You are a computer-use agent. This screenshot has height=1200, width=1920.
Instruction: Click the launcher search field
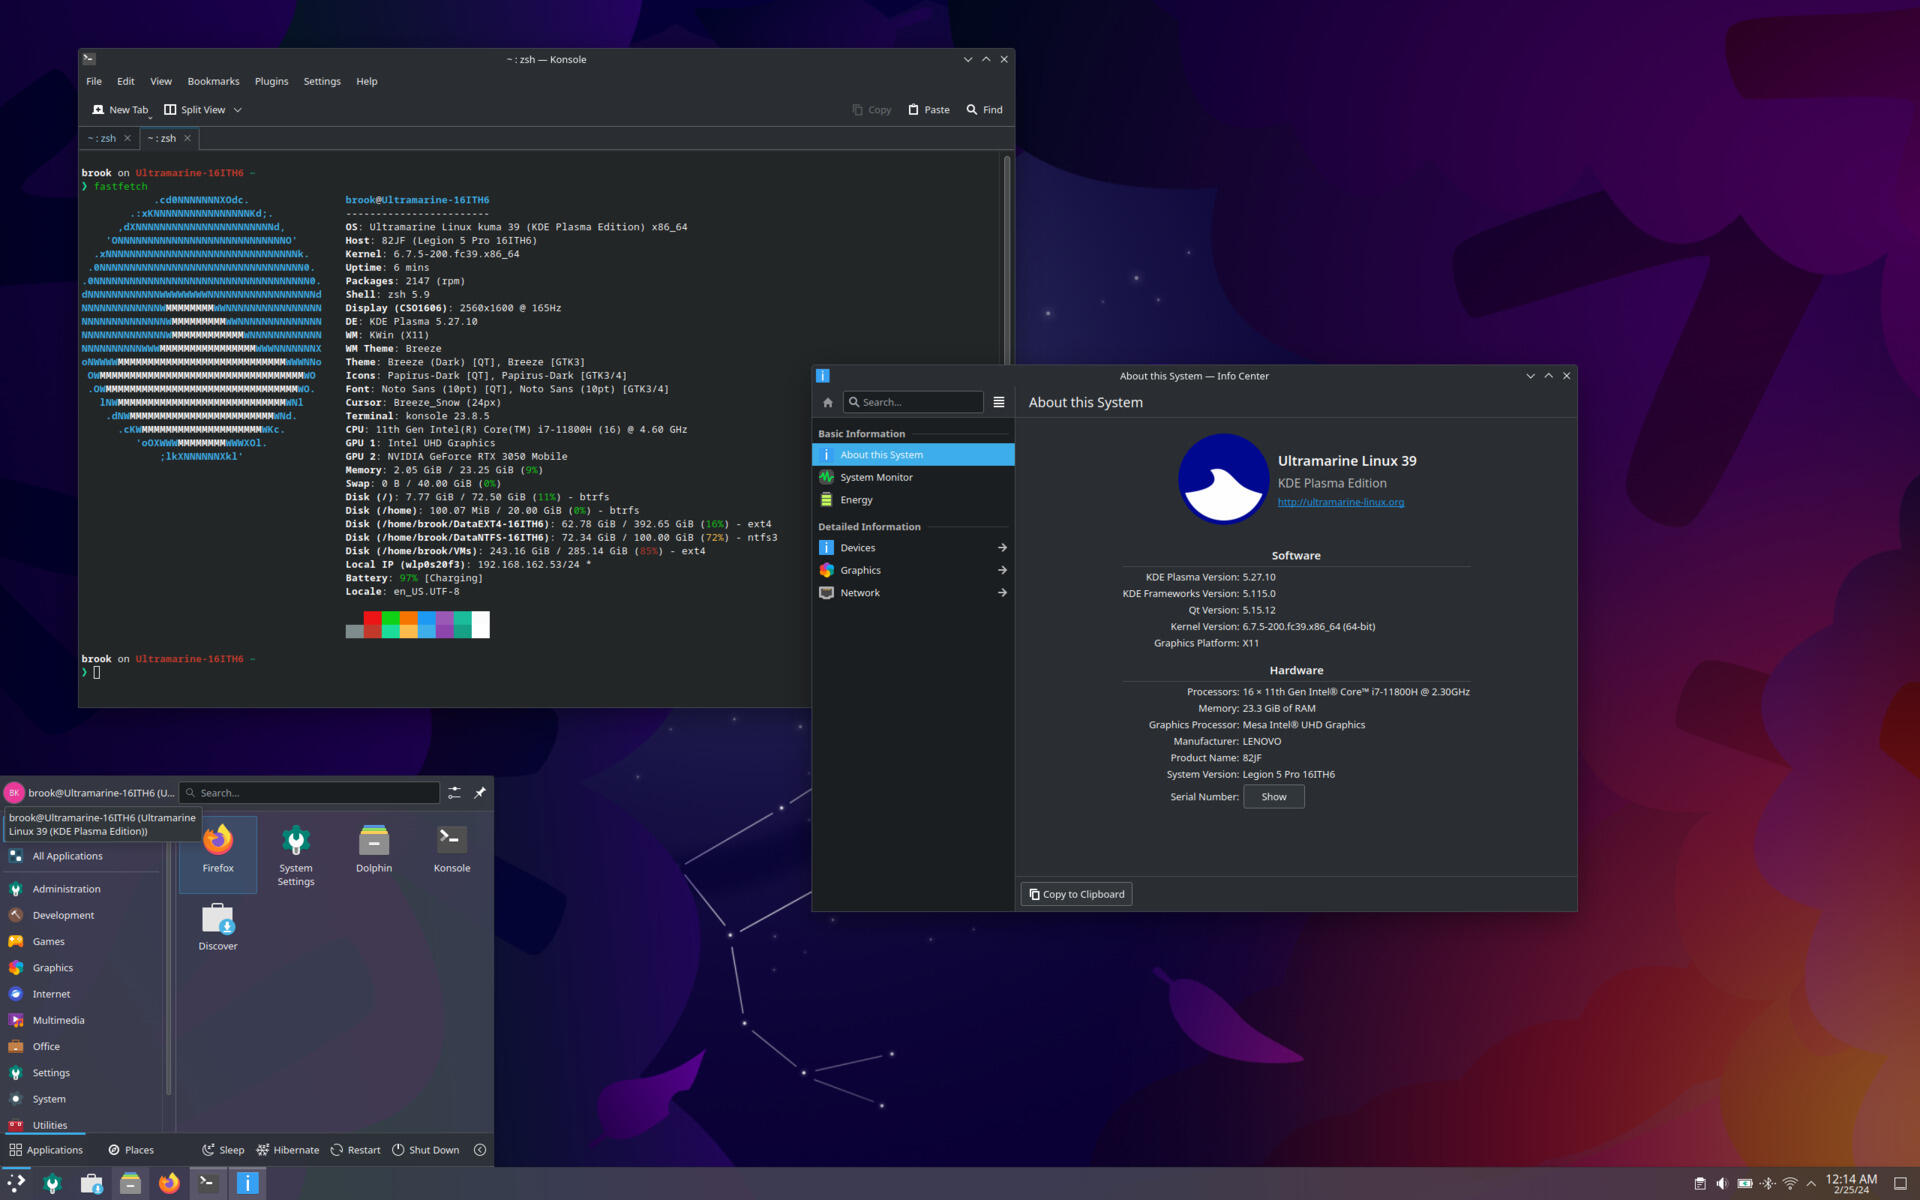tap(309, 793)
